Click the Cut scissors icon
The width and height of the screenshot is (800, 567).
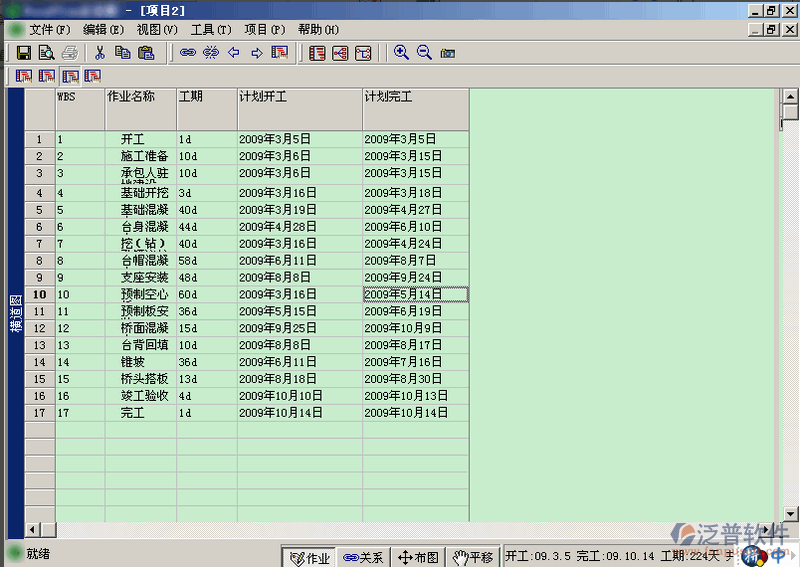click(x=100, y=53)
